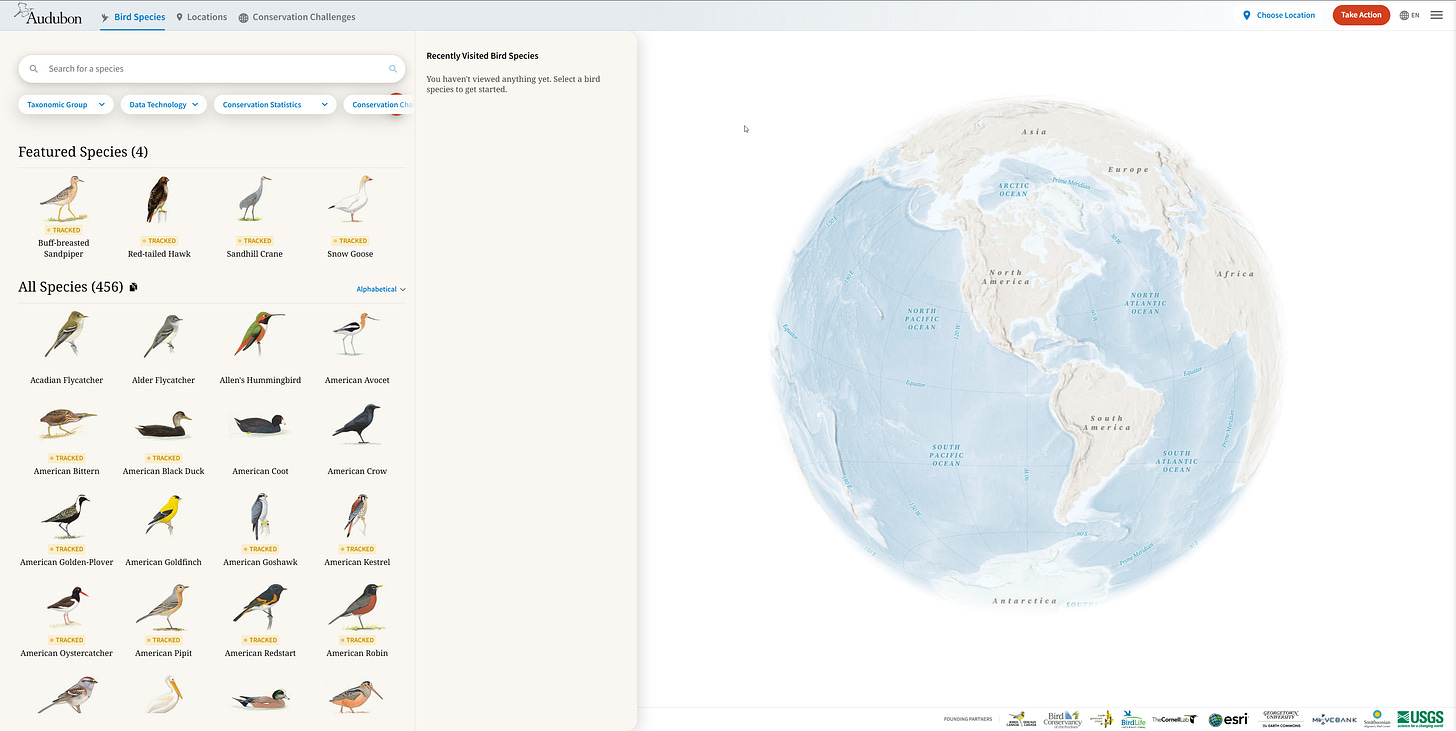Open the Smithsonian partner logo
The height and width of the screenshot is (731, 1456).
(1377, 718)
